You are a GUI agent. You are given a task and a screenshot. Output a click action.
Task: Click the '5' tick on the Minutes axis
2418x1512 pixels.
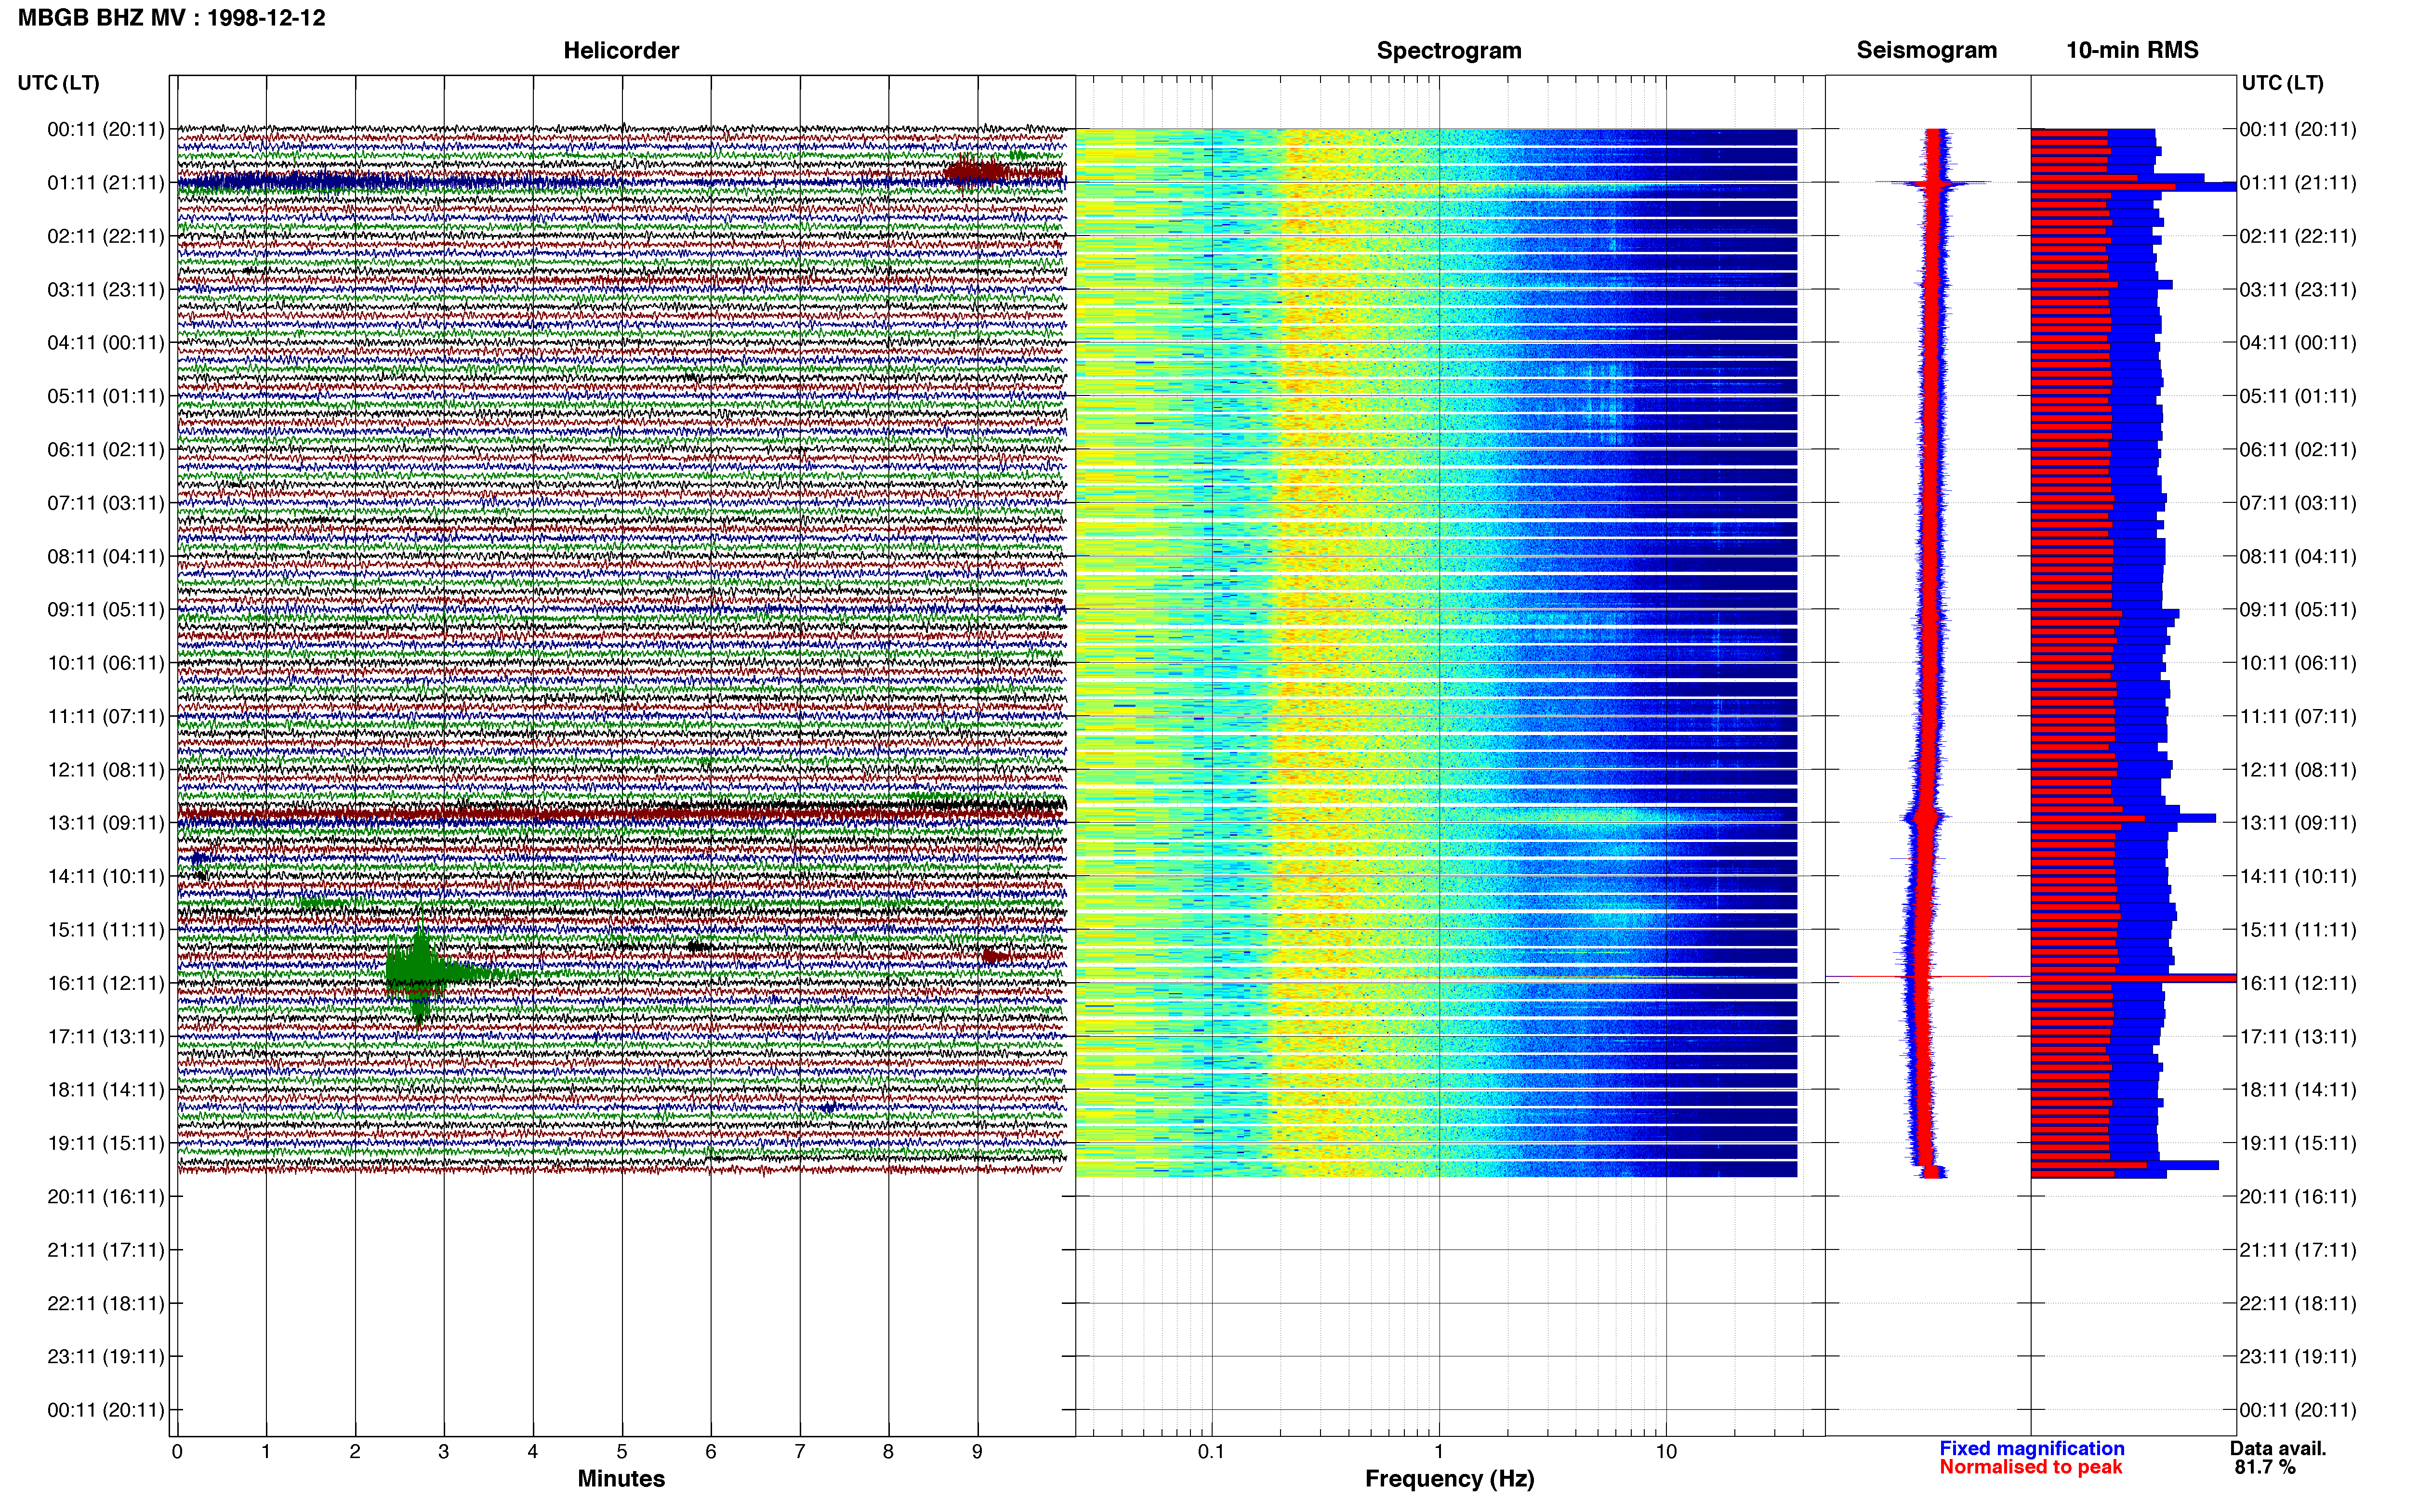[x=622, y=1452]
